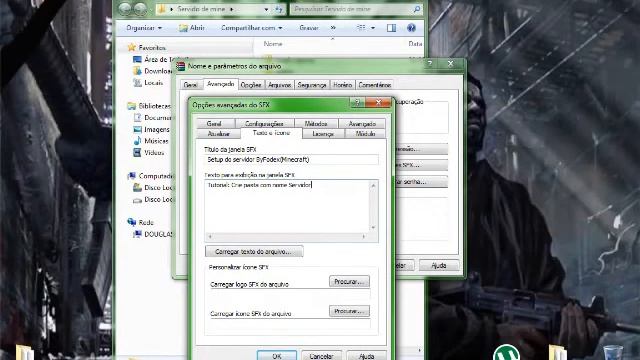Open Locais in the Explorer sidebar

pos(148,83)
